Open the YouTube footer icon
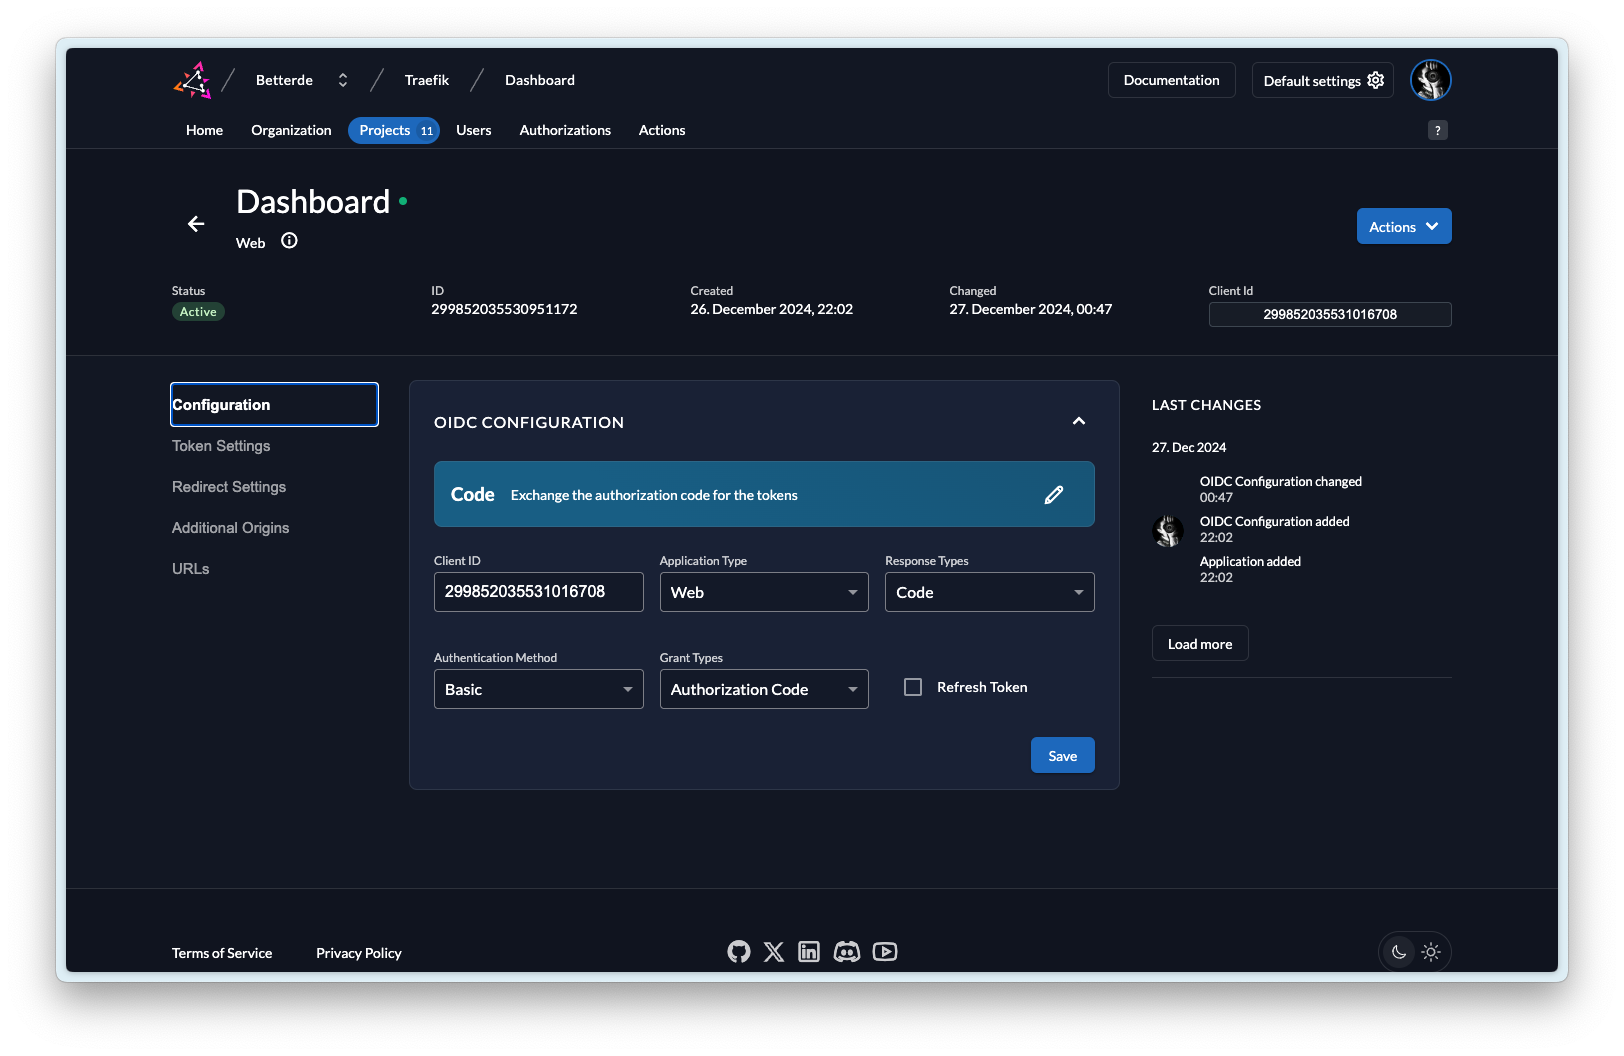1624x1056 pixels. pyautogui.click(x=885, y=952)
